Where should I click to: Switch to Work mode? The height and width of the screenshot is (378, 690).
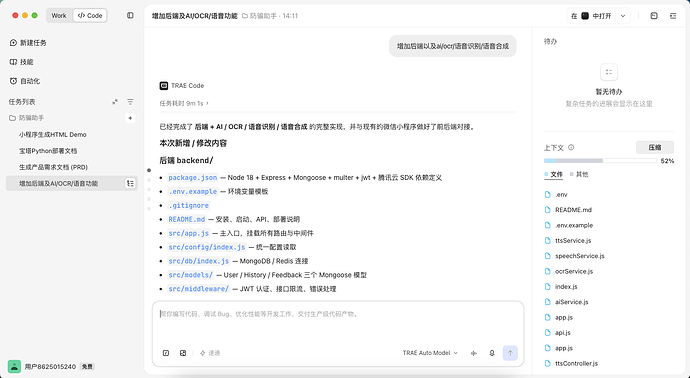(59, 15)
